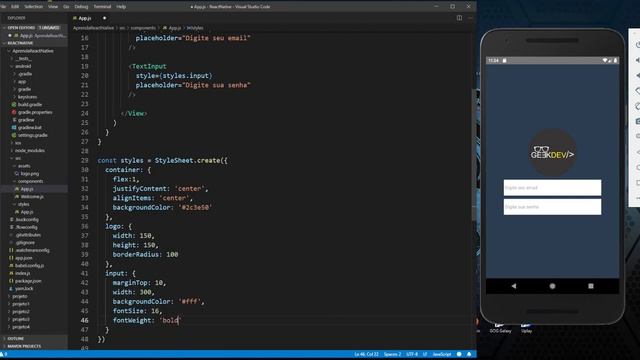Click the warnings icon in status bar
The width and height of the screenshot is (640, 360).
pos(3,354)
